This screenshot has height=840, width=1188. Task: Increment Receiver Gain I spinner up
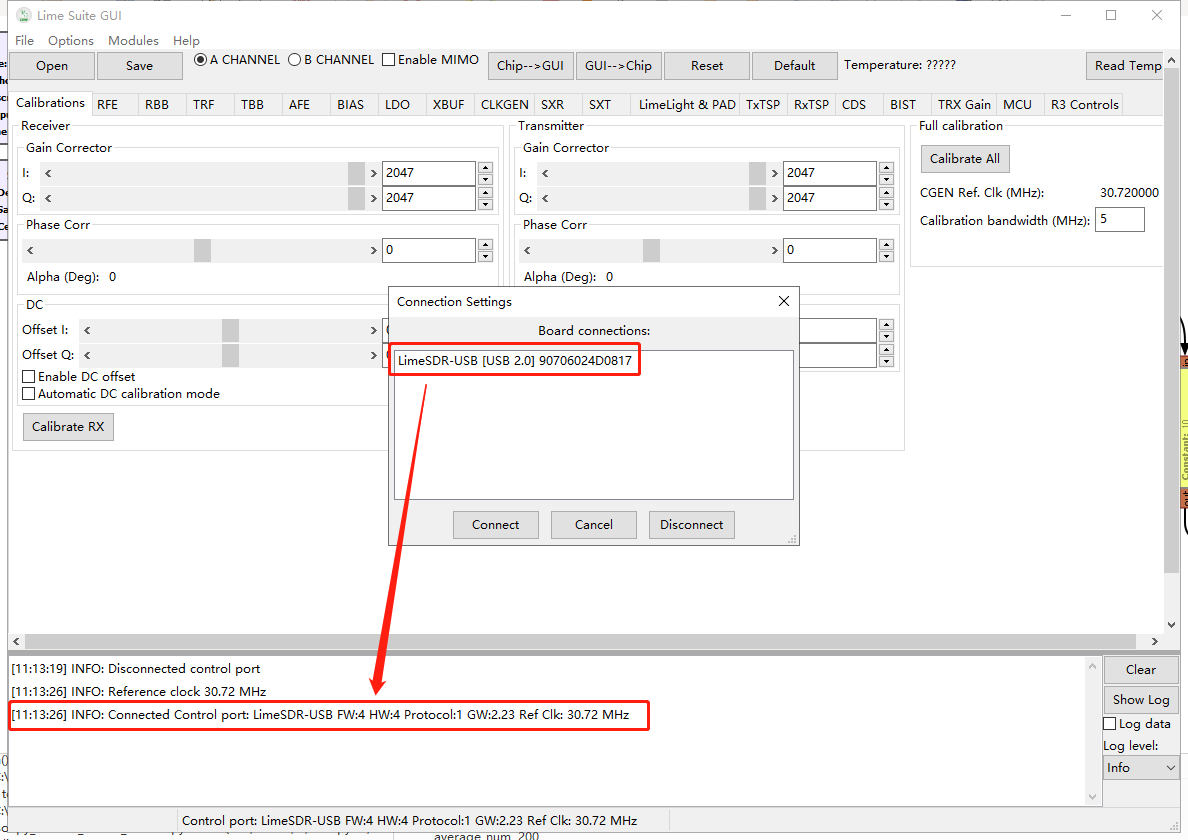pyautogui.click(x=486, y=167)
